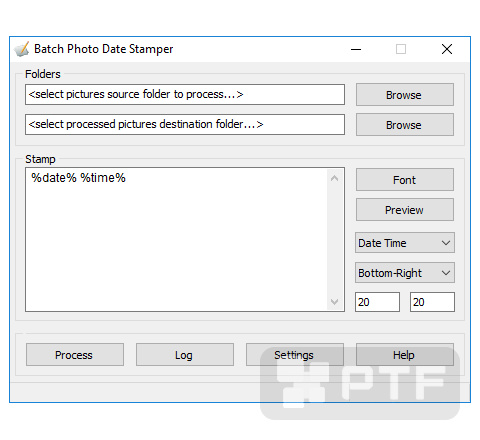Screen dimensions: 480x440
Task: Open the Font dialog
Action: pos(405,180)
